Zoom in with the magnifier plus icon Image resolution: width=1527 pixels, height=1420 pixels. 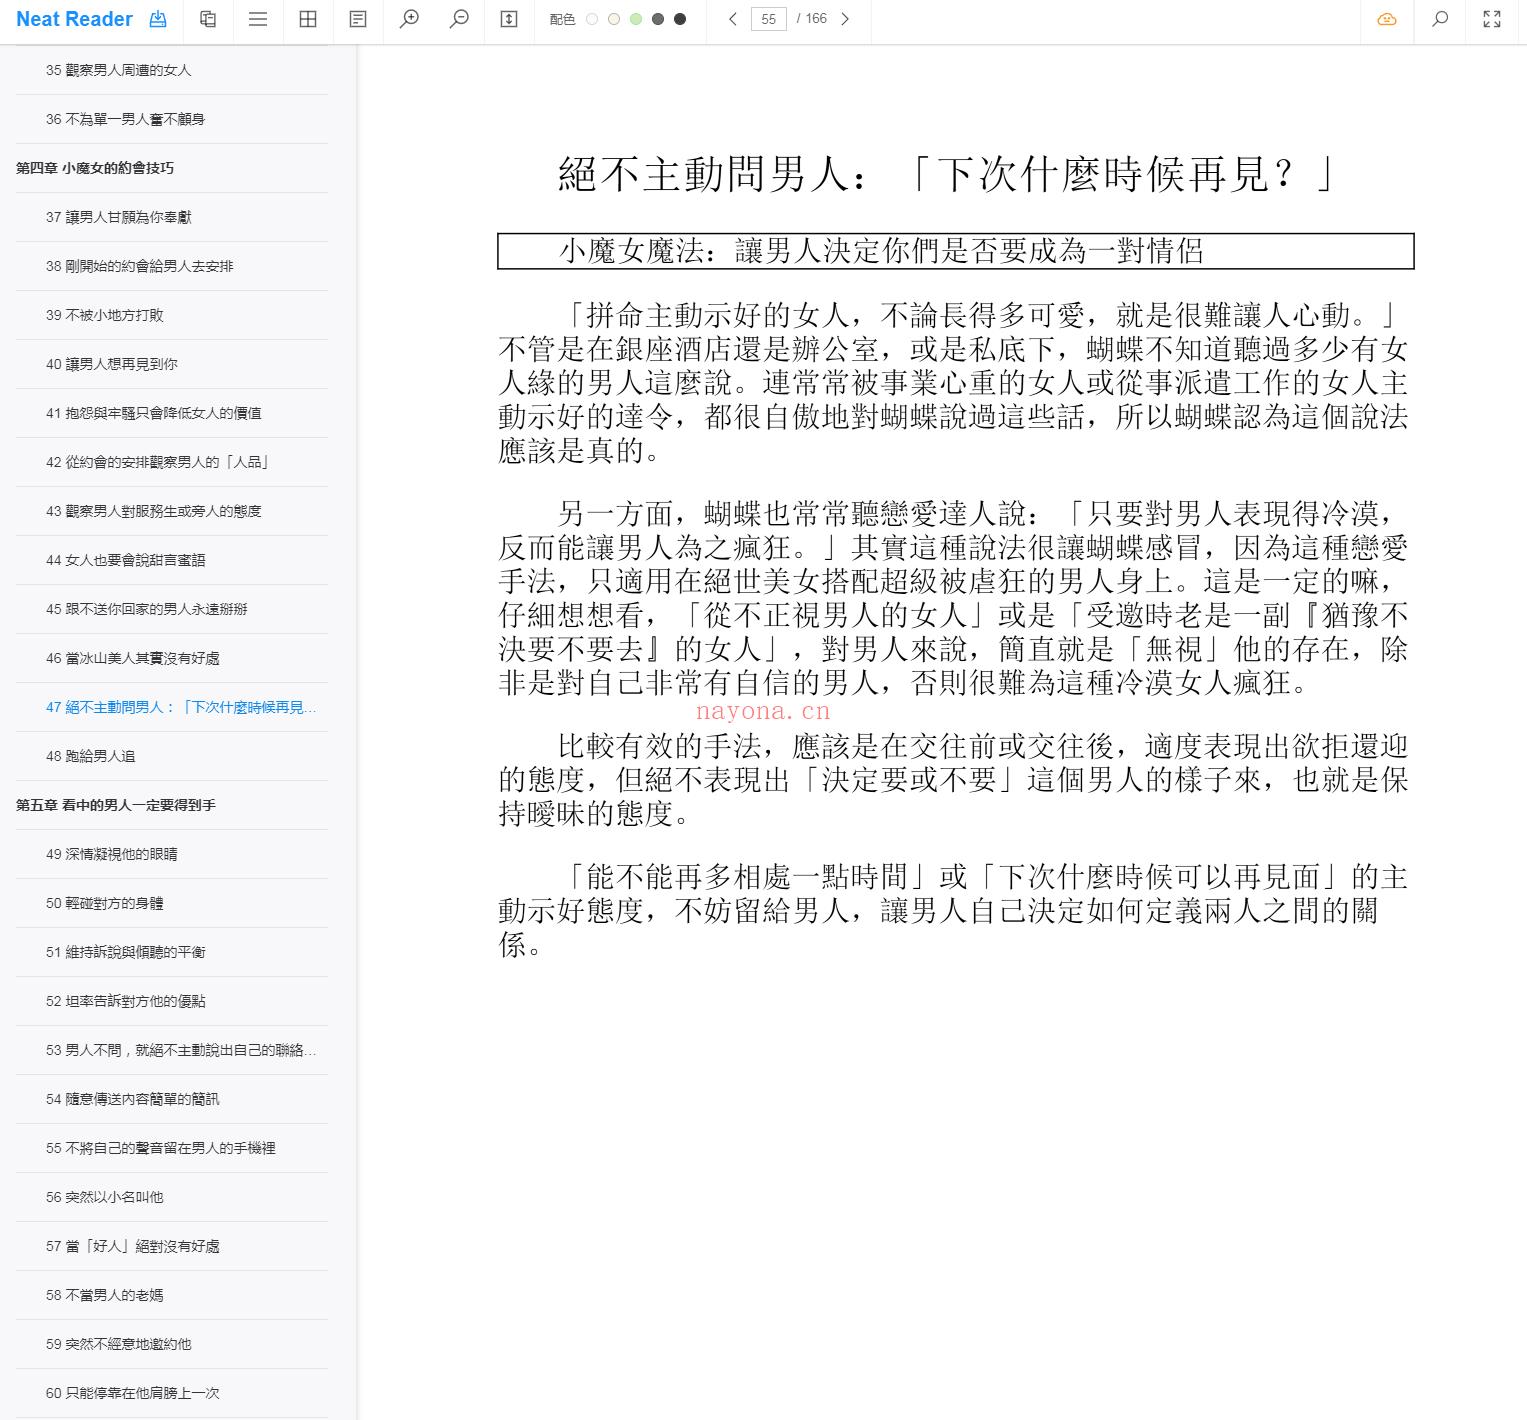(409, 19)
